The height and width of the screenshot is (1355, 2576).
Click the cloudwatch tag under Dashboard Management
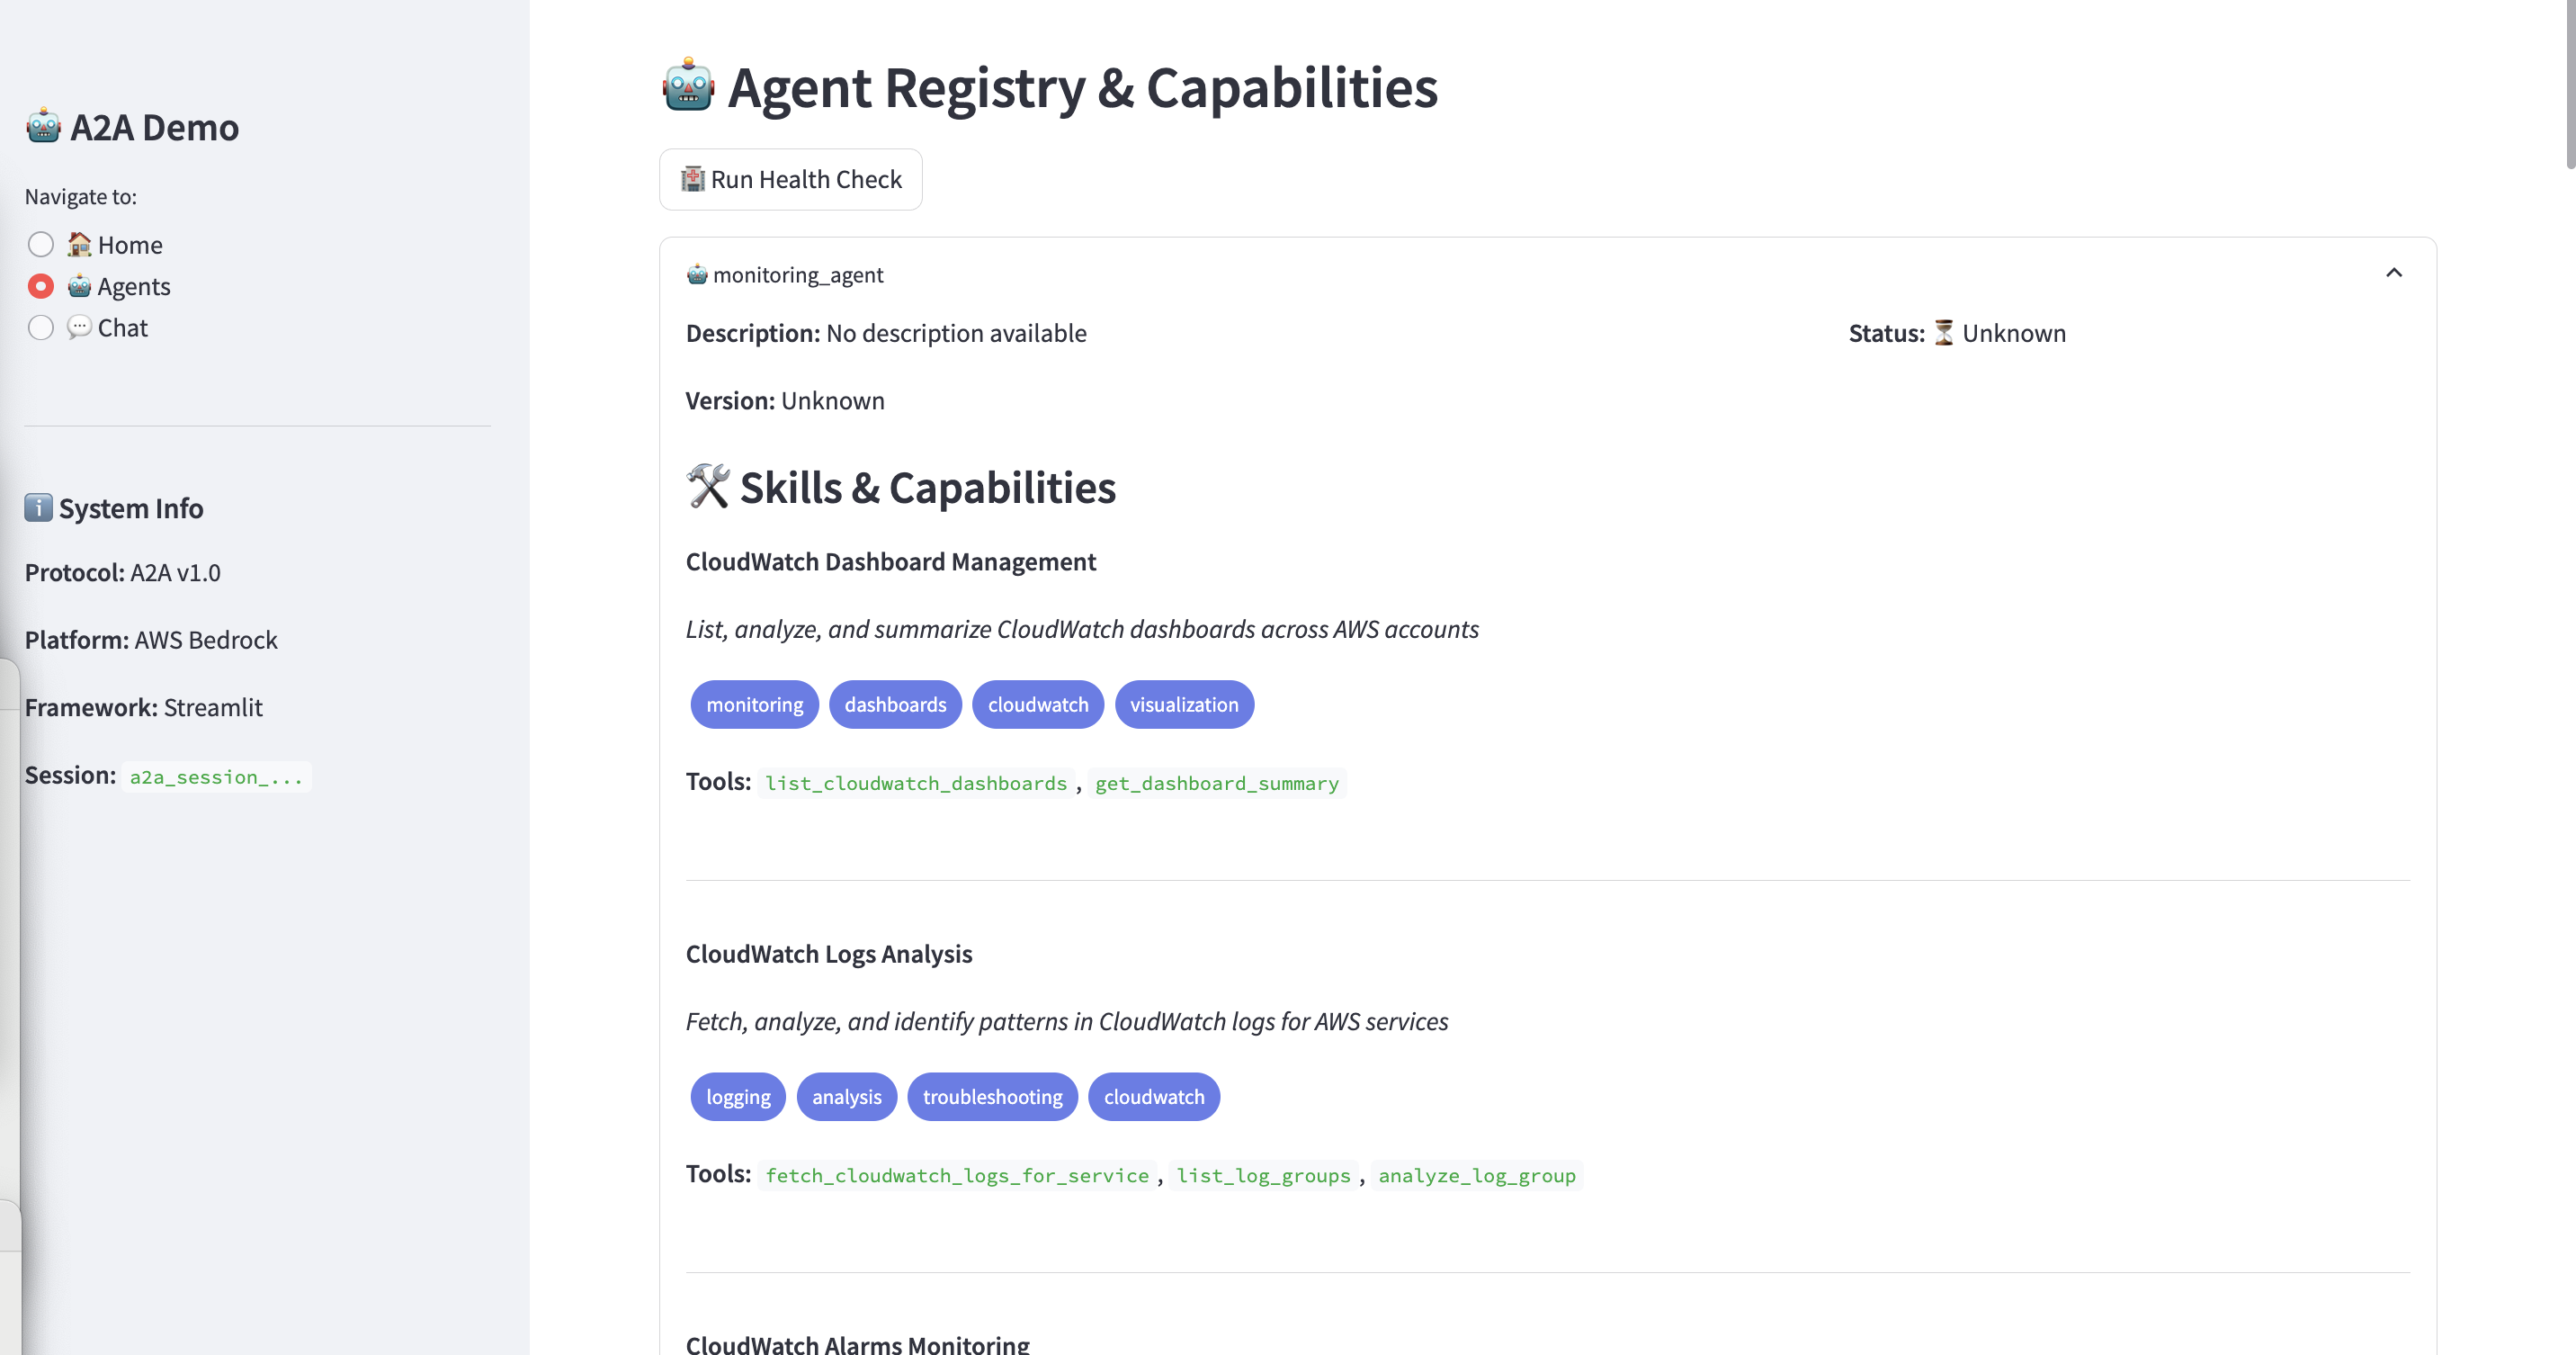[1038, 704]
